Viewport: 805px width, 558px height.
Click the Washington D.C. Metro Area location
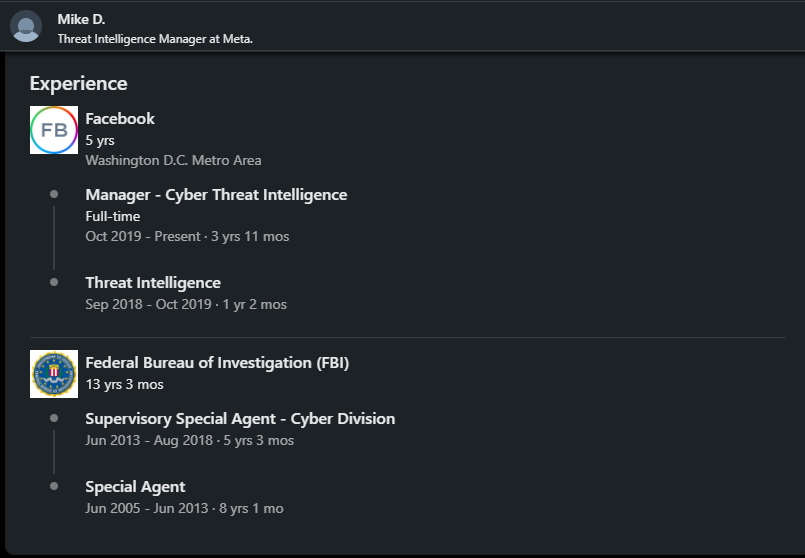click(x=173, y=160)
